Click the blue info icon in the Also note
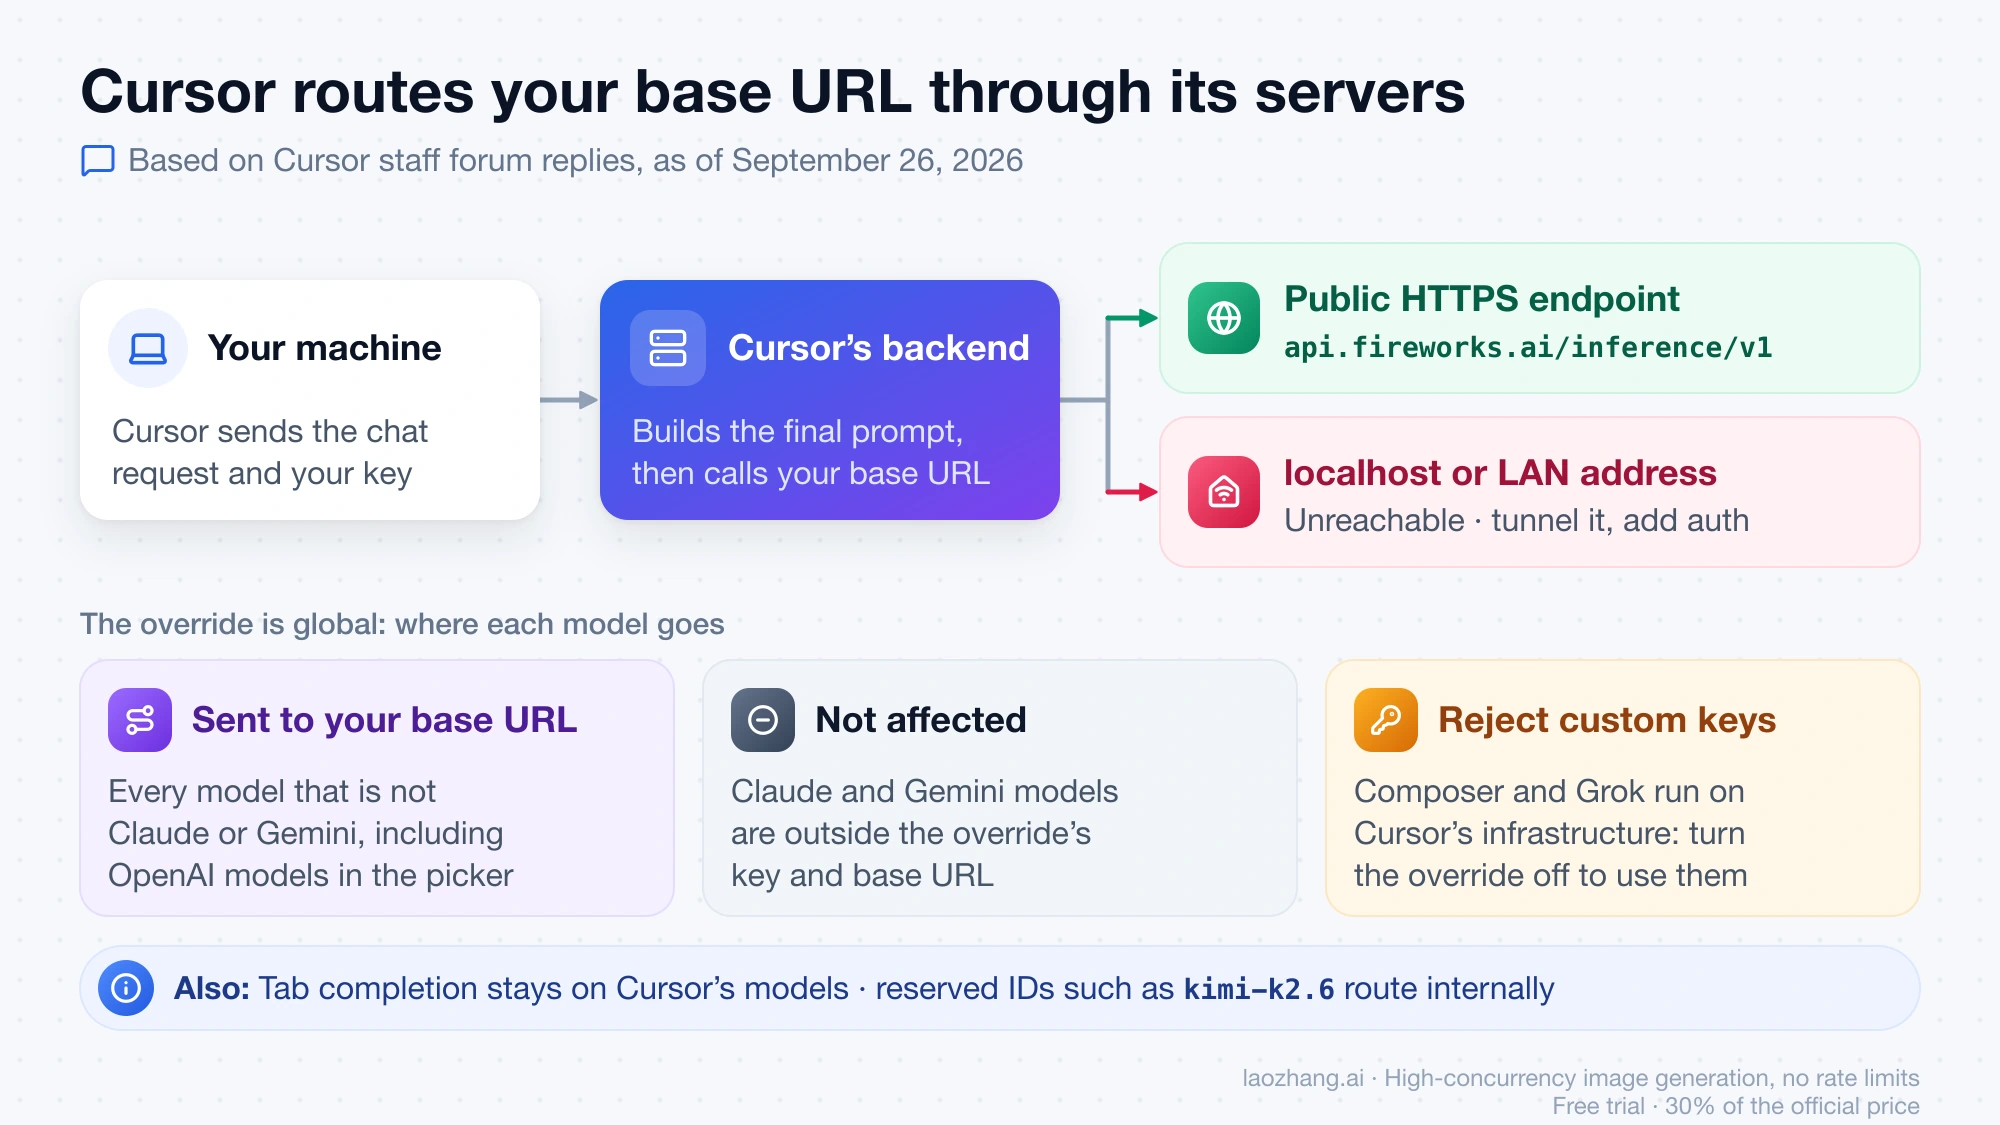The height and width of the screenshot is (1125, 2000). pos(126,988)
